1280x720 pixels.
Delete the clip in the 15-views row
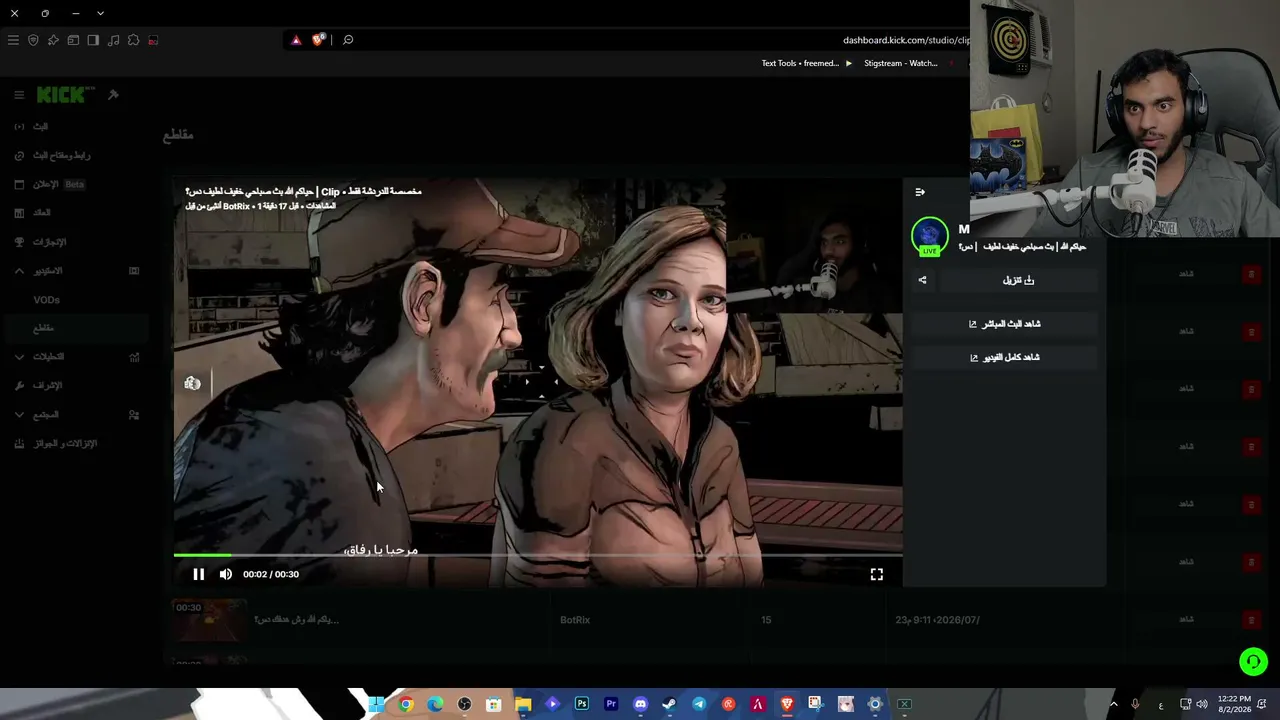point(1251,619)
